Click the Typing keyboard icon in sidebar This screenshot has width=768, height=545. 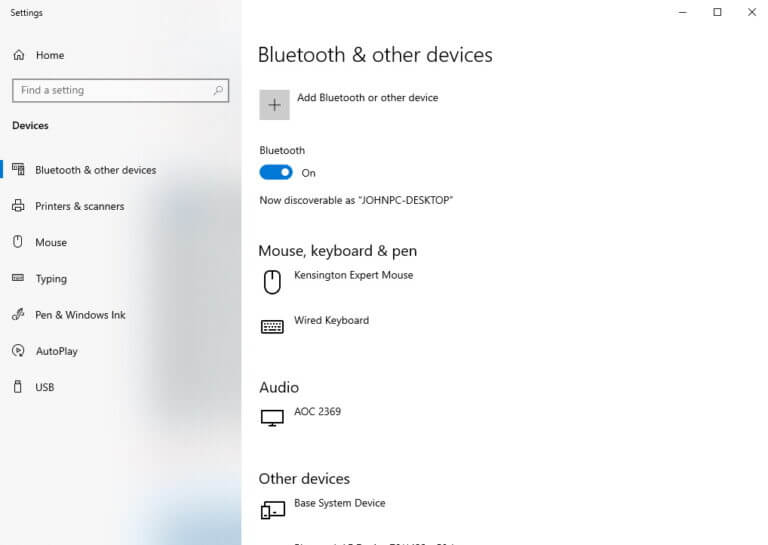click(18, 278)
